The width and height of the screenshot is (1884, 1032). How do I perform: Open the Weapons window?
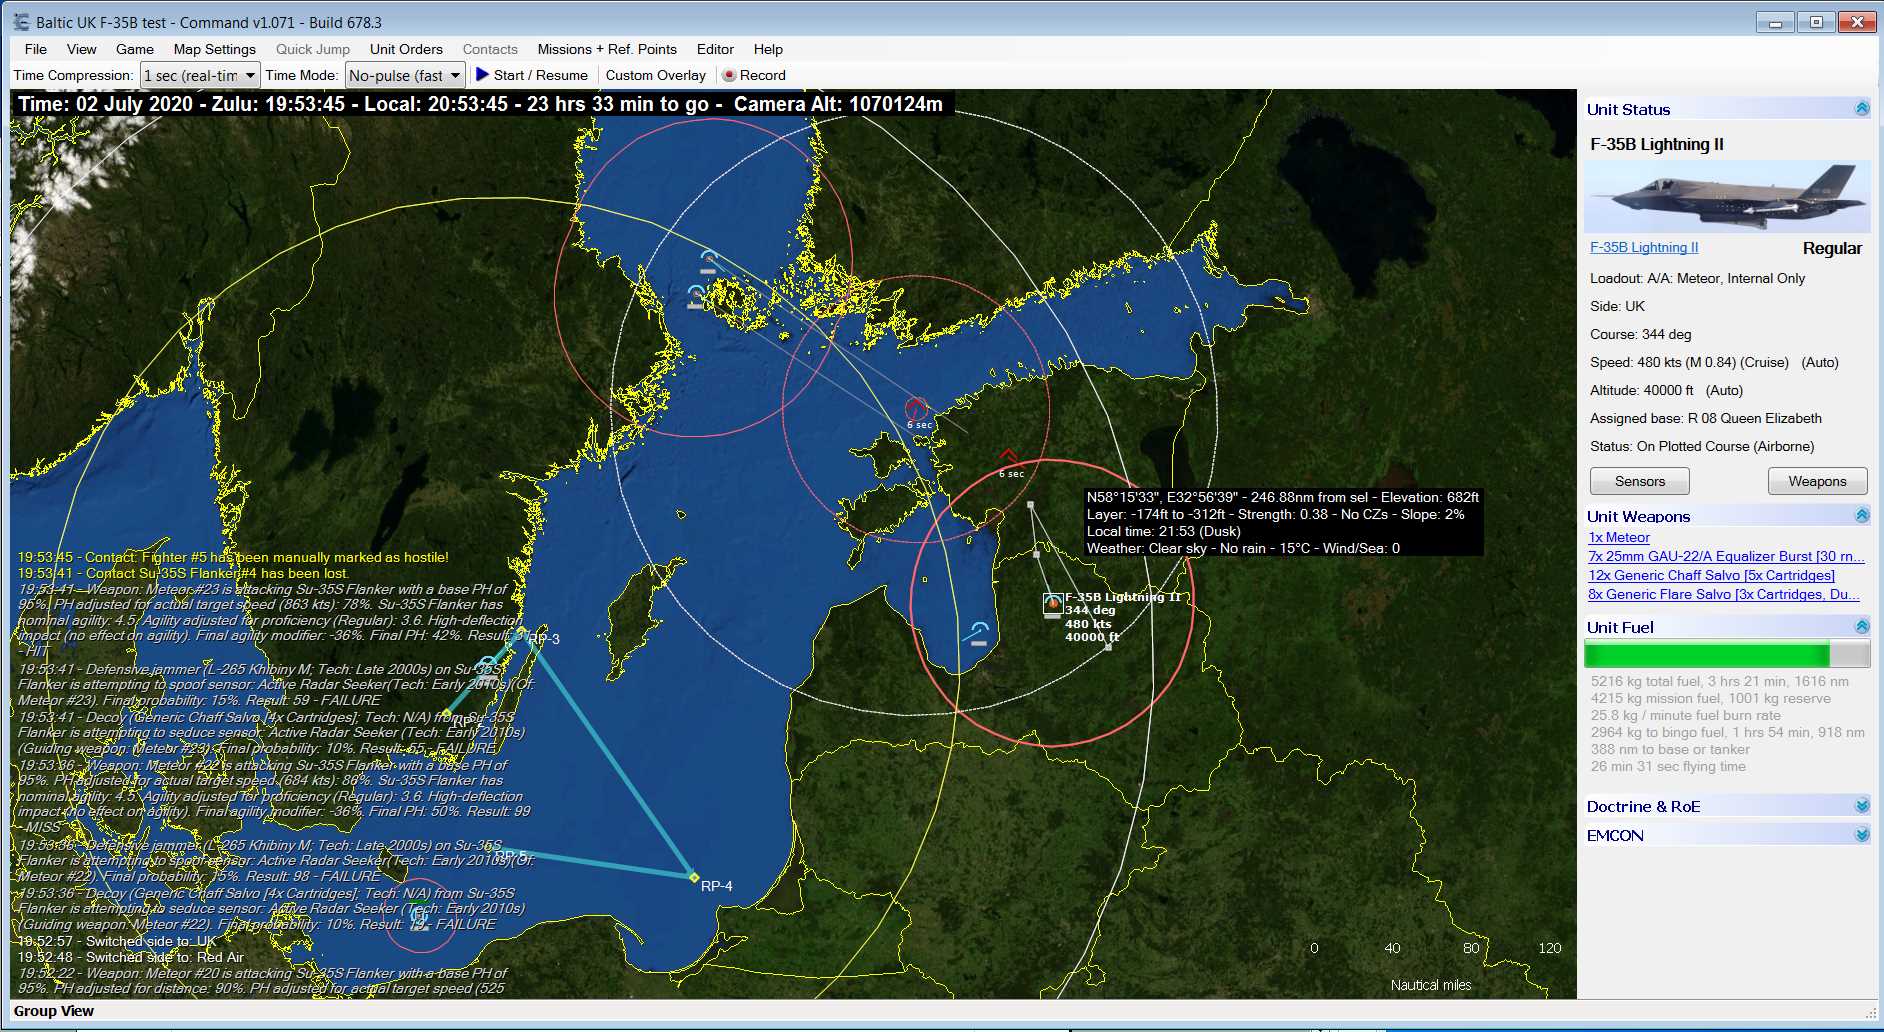click(x=1817, y=481)
